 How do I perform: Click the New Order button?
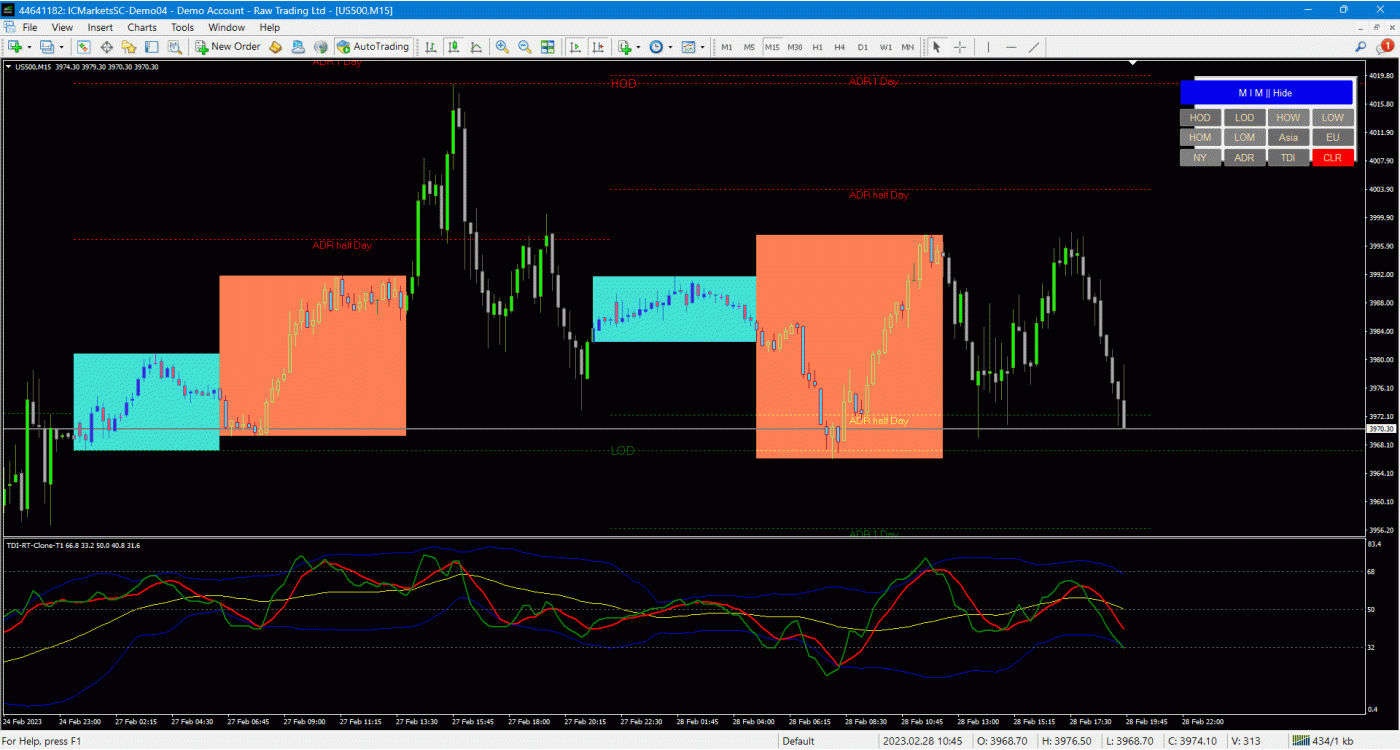click(x=228, y=47)
